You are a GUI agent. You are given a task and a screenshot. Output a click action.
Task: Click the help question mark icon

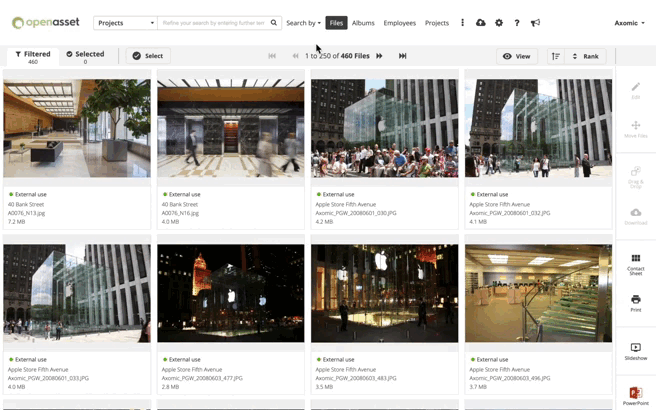click(x=517, y=23)
